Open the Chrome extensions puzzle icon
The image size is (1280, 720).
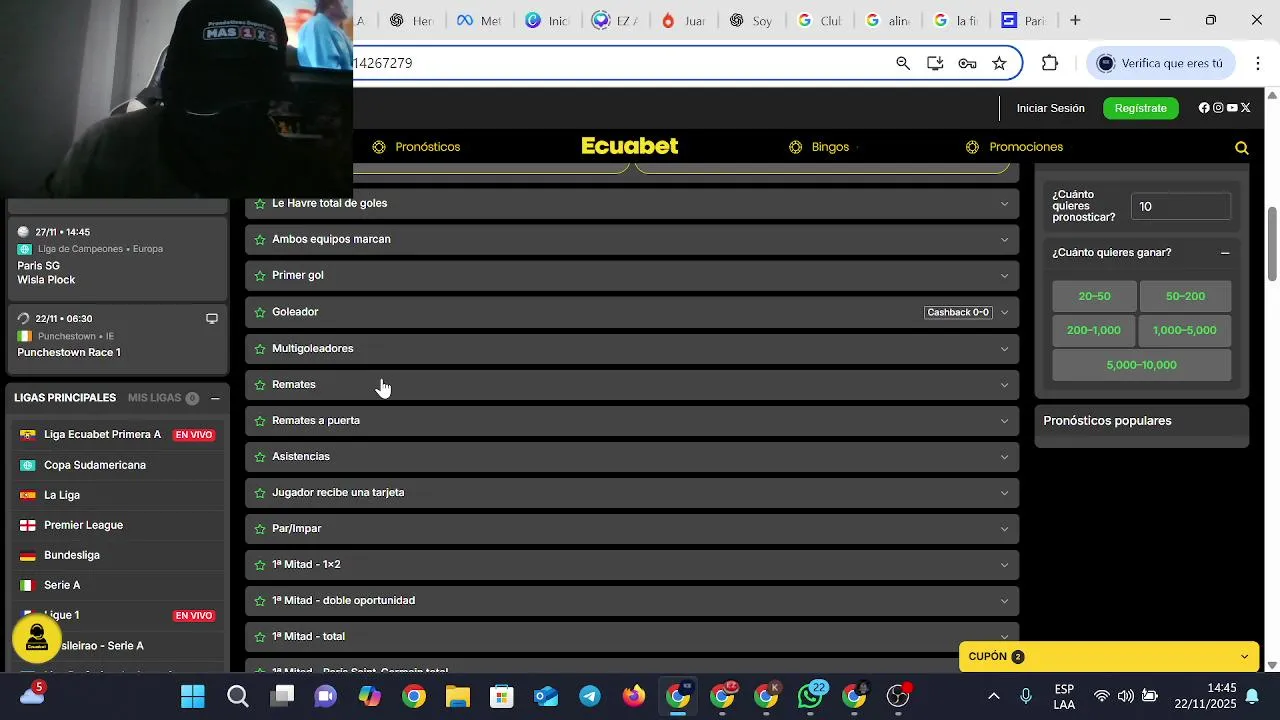(1049, 63)
